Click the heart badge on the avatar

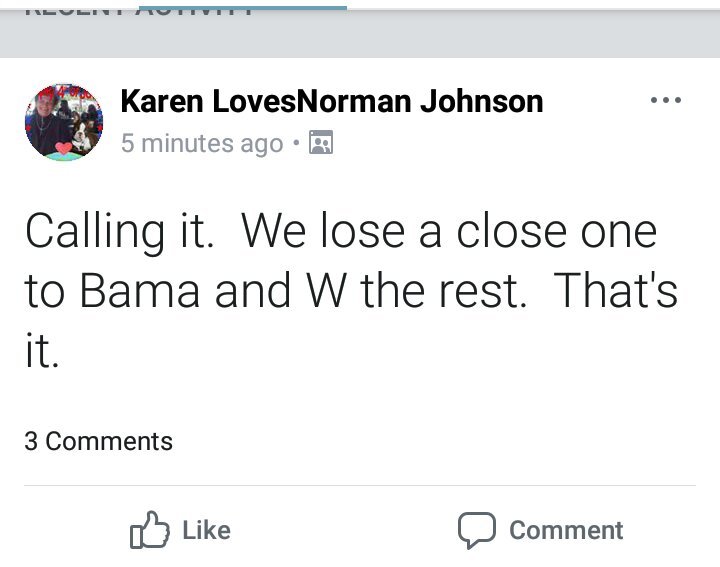[64, 150]
